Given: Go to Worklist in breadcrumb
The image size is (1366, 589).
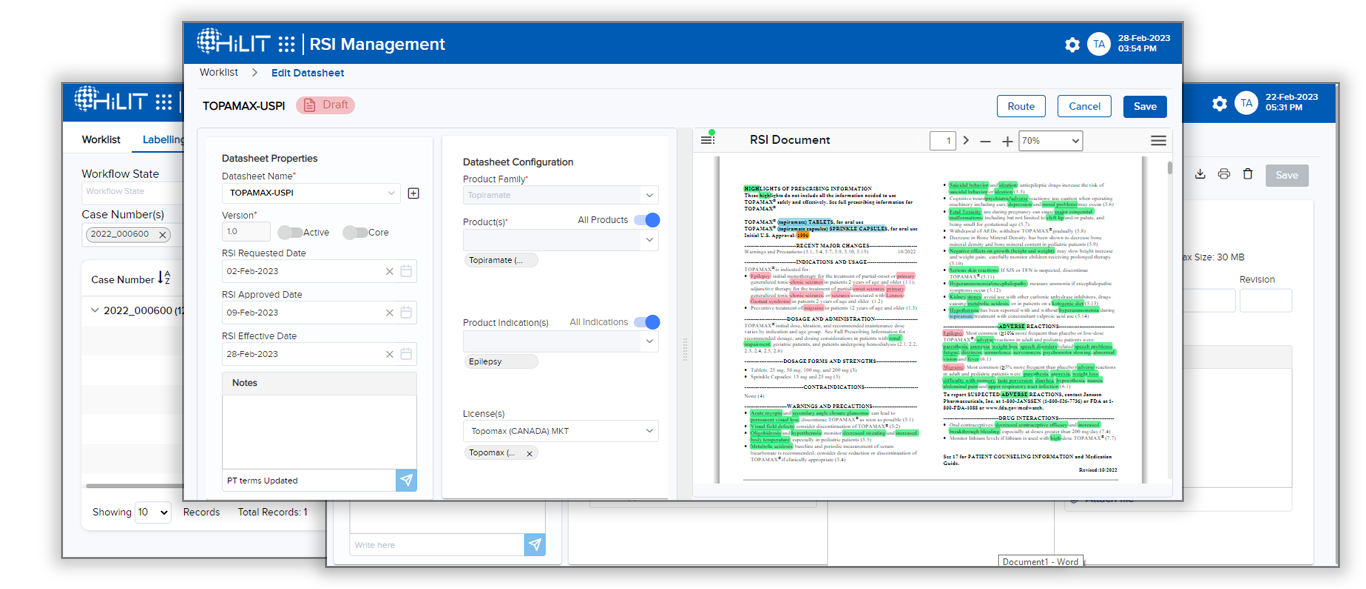Looking at the screenshot, I should pos(219,73).
